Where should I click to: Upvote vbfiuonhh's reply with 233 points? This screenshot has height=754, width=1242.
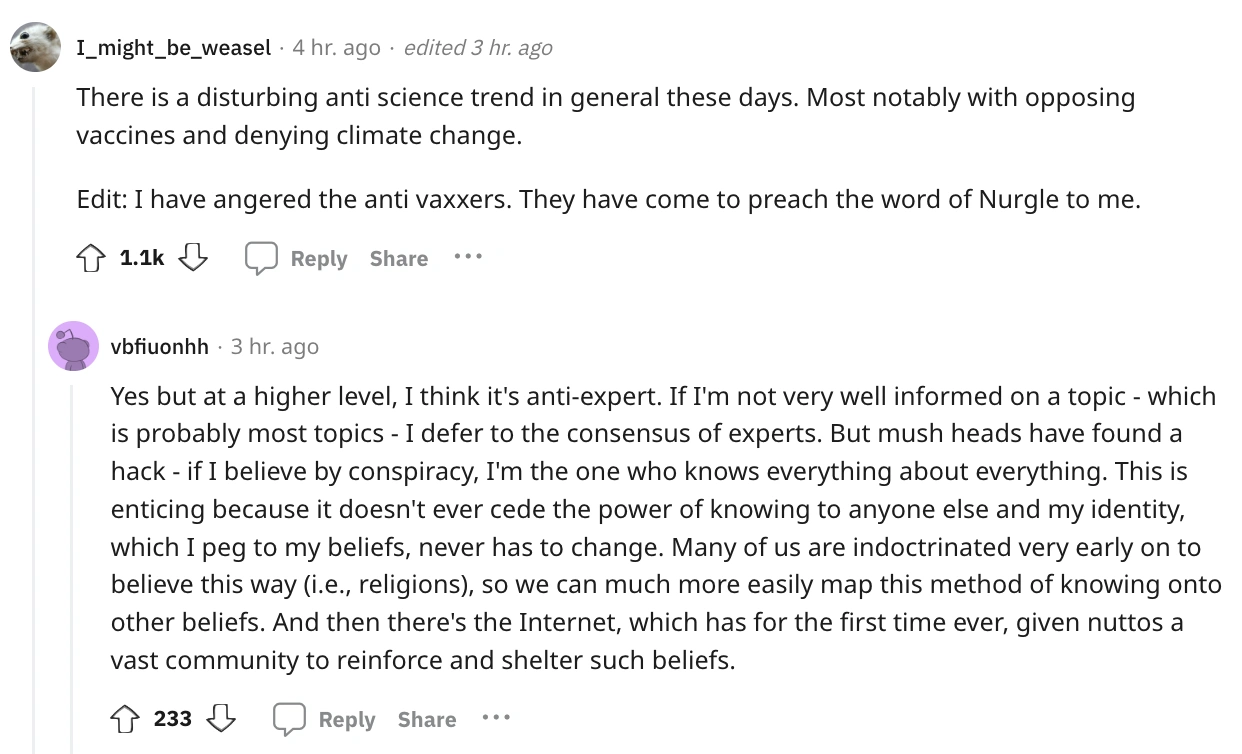(124, 720)
